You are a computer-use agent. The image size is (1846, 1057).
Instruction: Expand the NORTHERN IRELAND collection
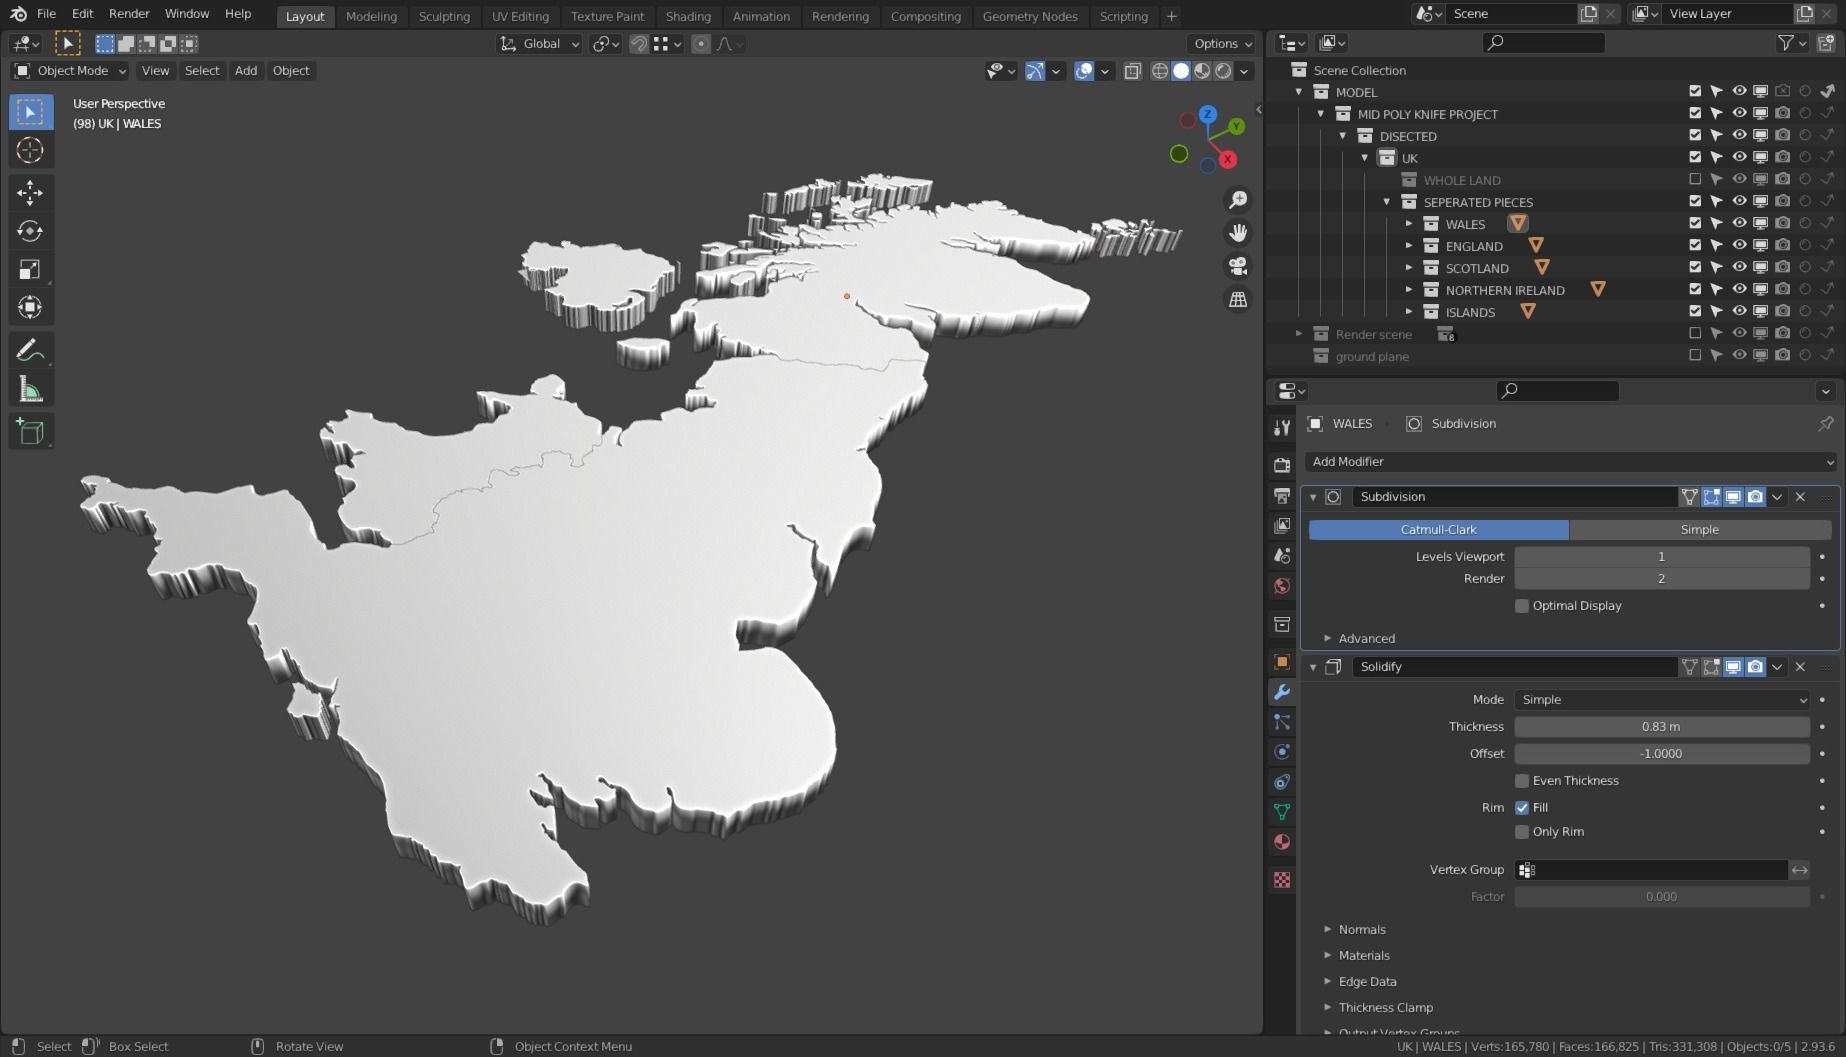[x=1409, y=290]
